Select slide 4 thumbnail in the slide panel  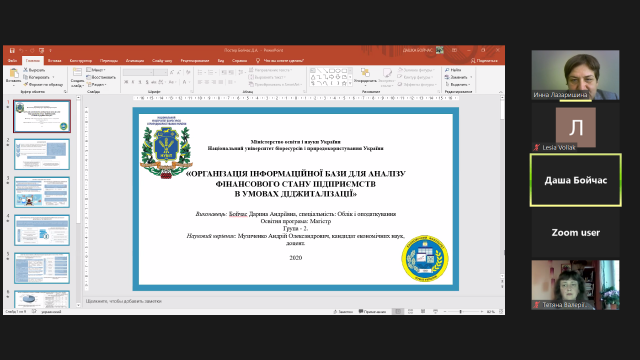[42, 230]
